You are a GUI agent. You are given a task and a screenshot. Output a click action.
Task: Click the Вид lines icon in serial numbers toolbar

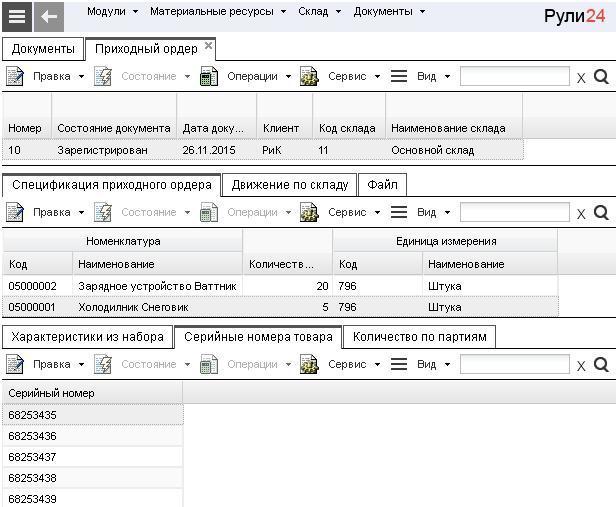click(399, 364)
